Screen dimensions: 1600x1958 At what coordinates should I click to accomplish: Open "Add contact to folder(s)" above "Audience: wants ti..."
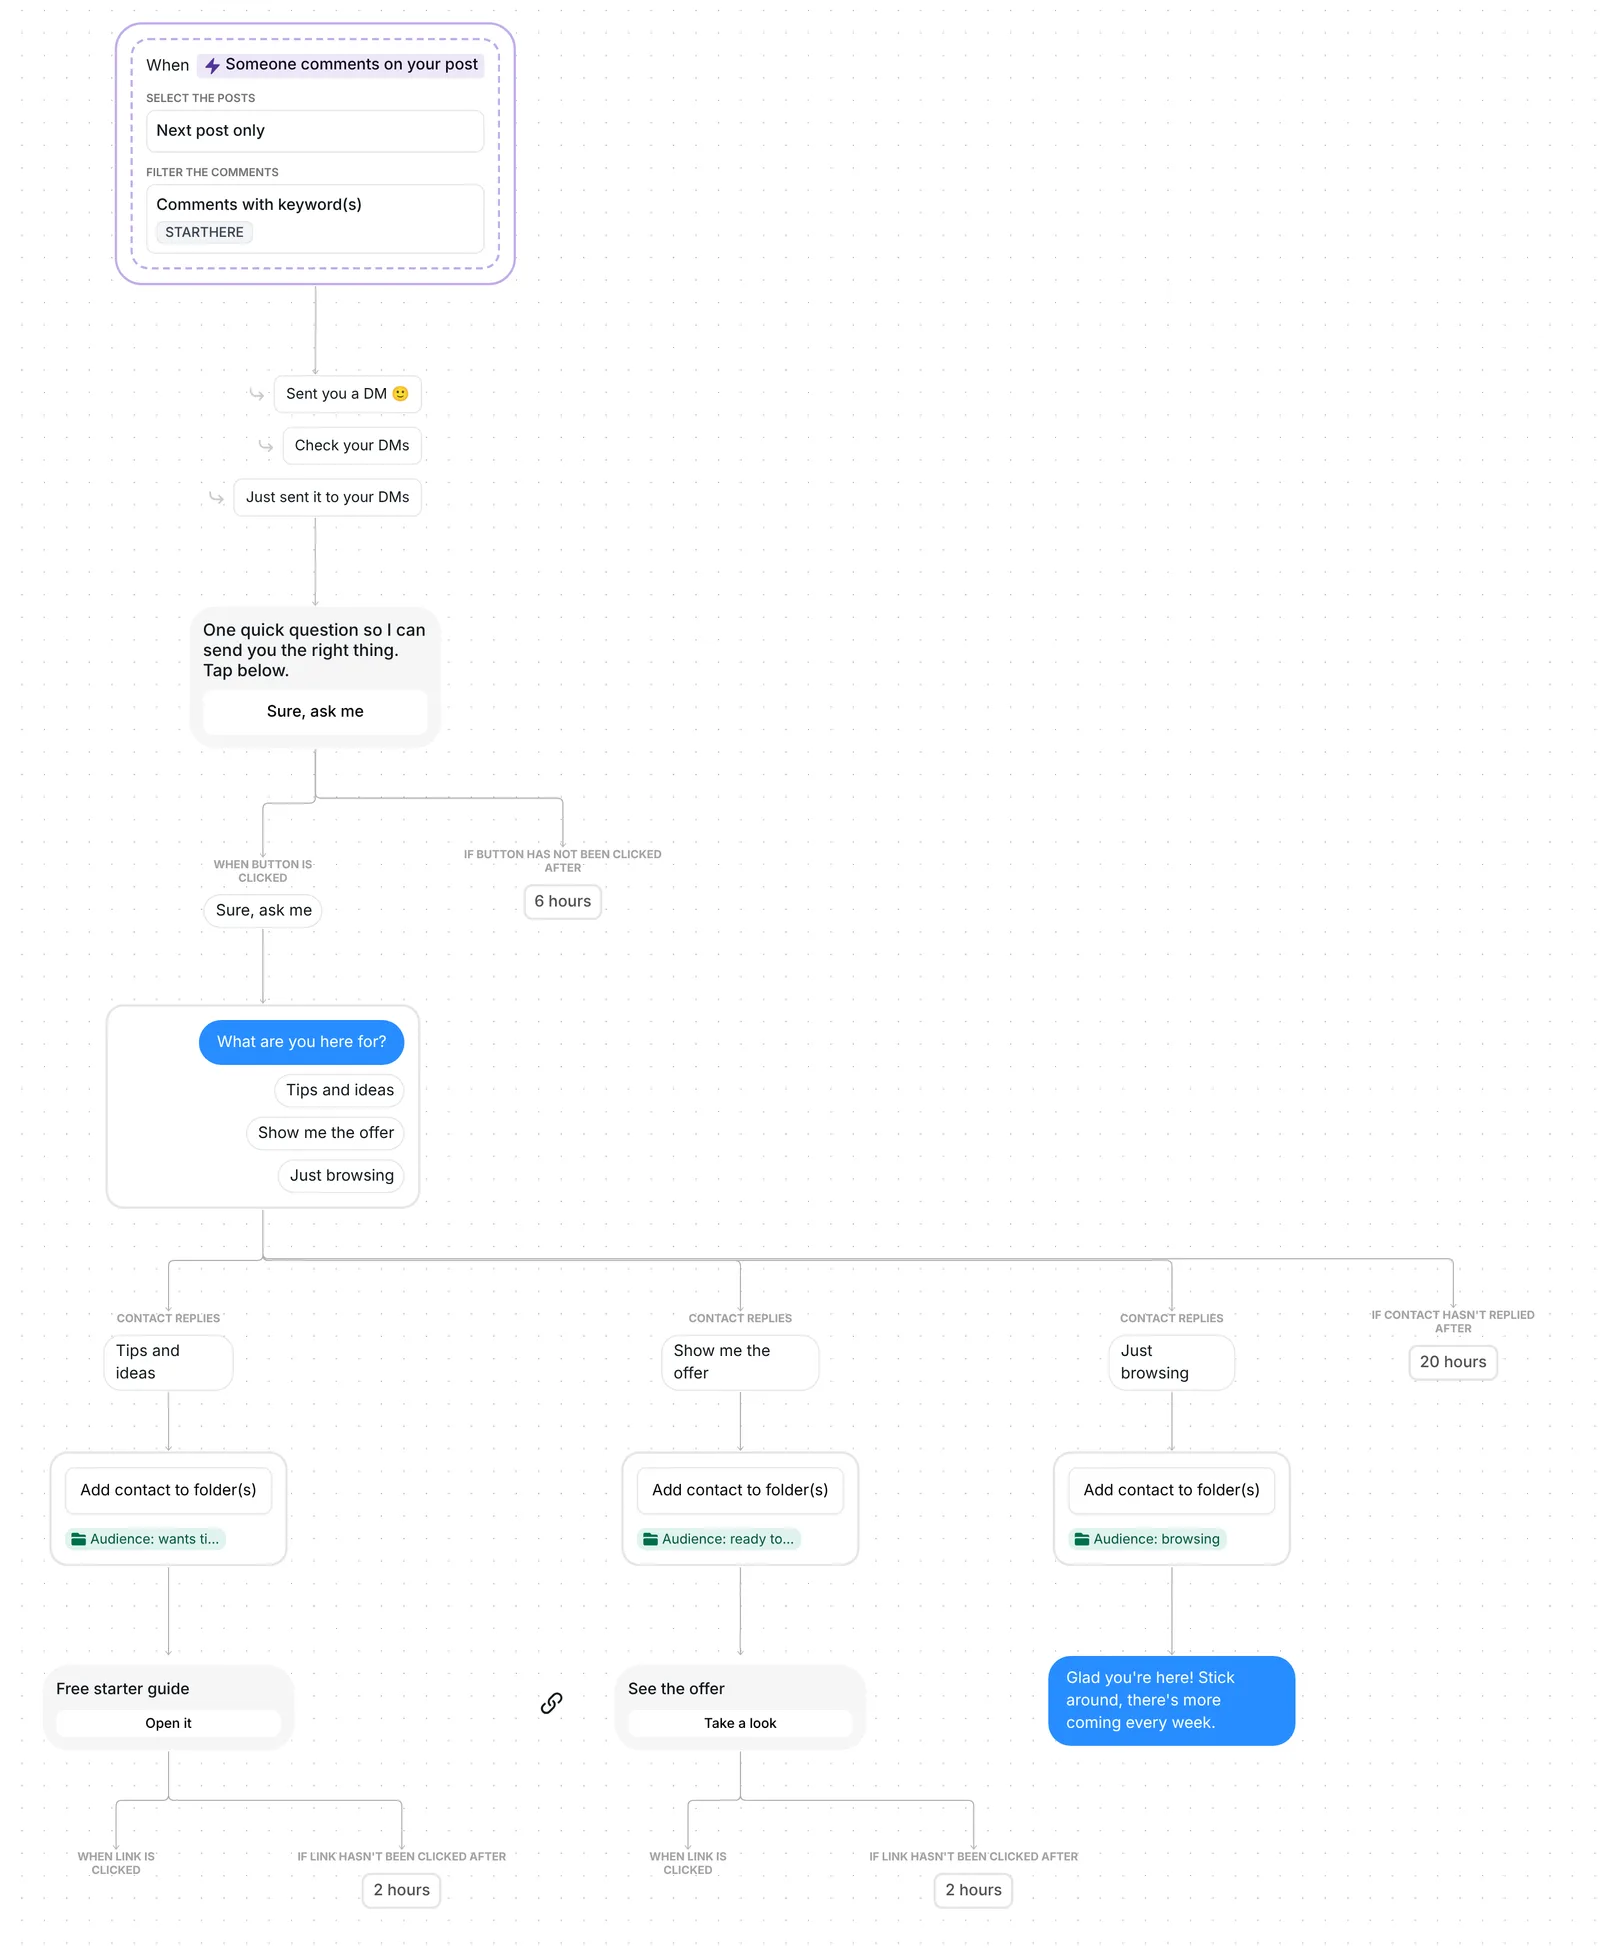pyautogui.click(x=168, y=1491)
